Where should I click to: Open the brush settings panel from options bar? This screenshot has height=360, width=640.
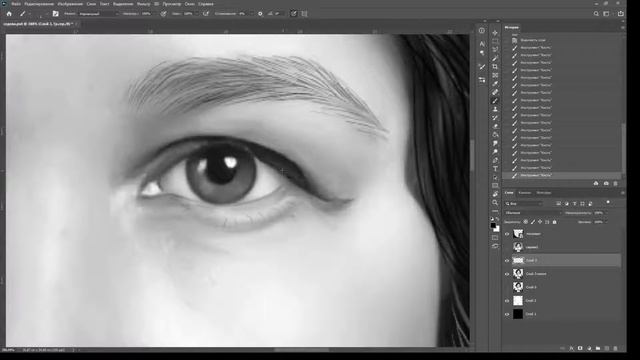click(56, 13)
